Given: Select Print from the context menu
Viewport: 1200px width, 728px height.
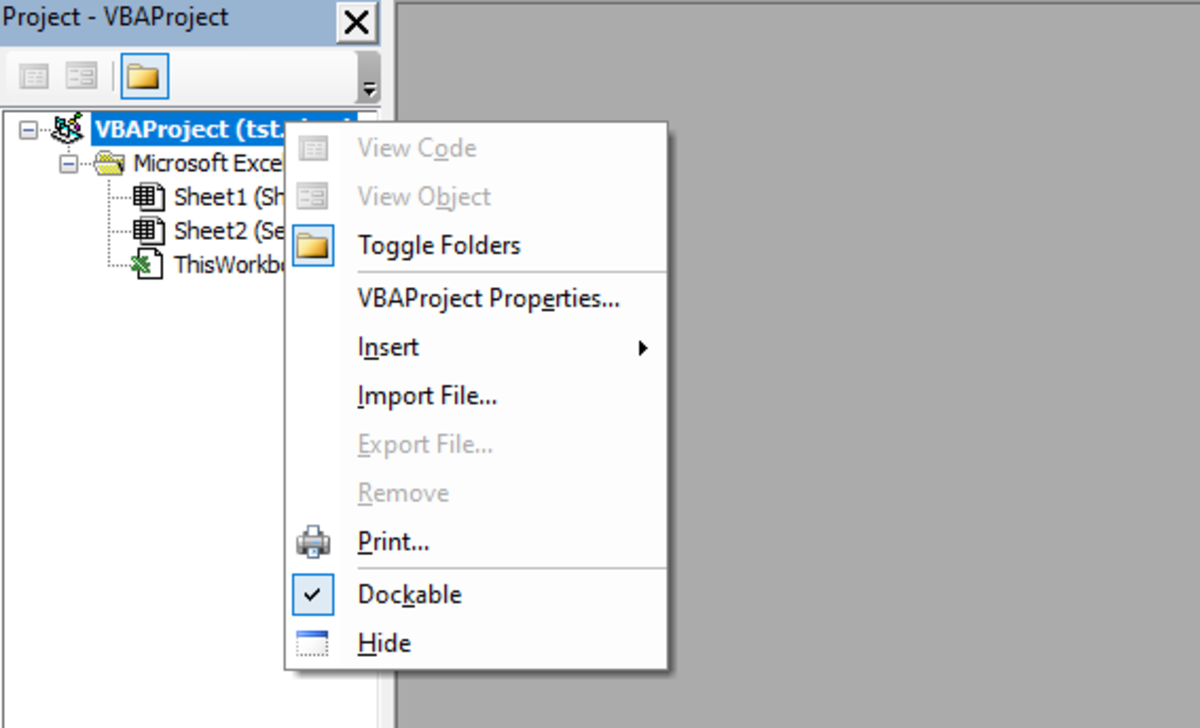Looking at the screenshot, I should [x=393, y=542].
